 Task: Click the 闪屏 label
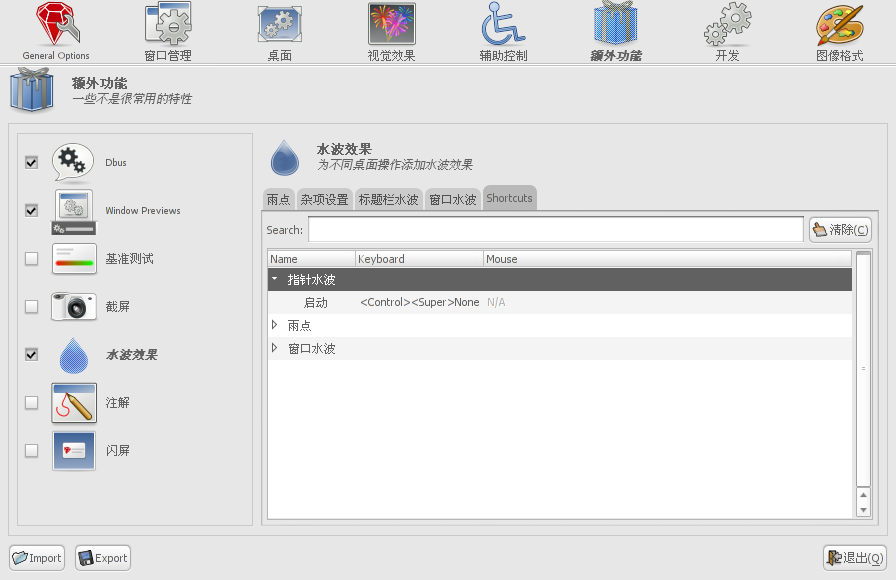click(x=117, y=450)
